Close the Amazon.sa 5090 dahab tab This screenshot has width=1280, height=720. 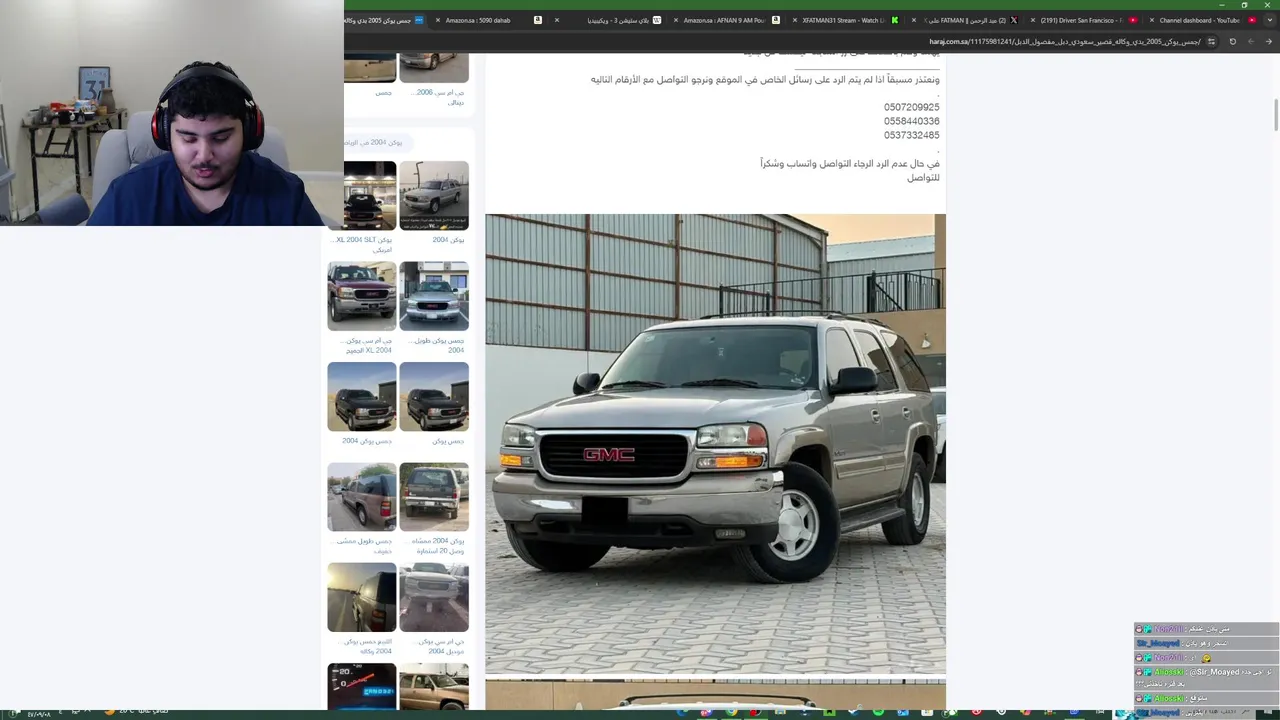438,20
